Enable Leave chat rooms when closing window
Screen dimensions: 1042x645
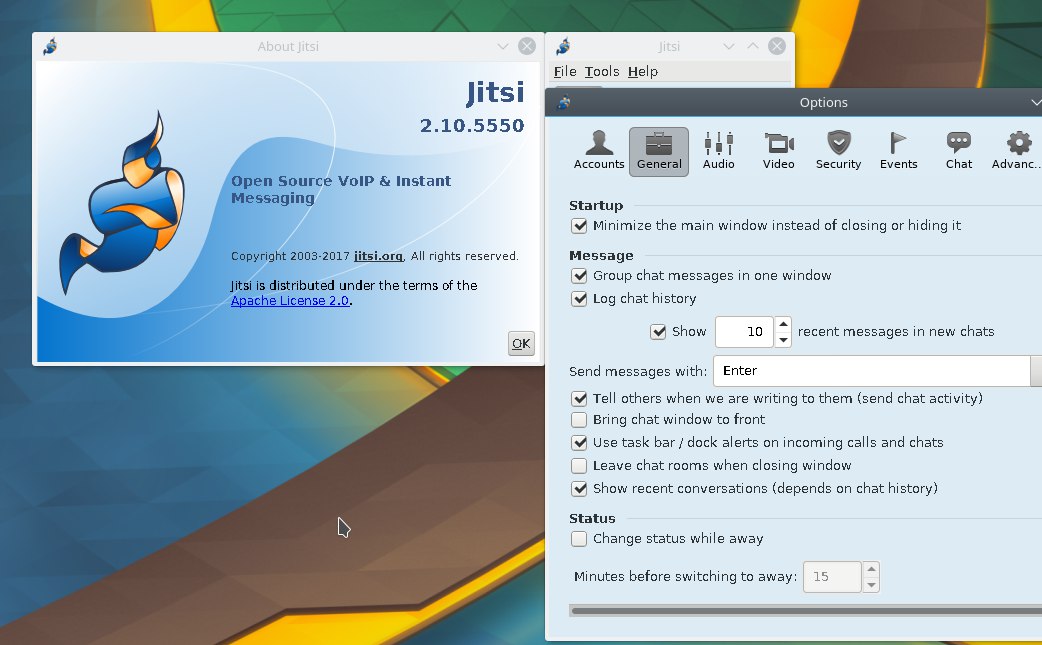tap(579, 466)
